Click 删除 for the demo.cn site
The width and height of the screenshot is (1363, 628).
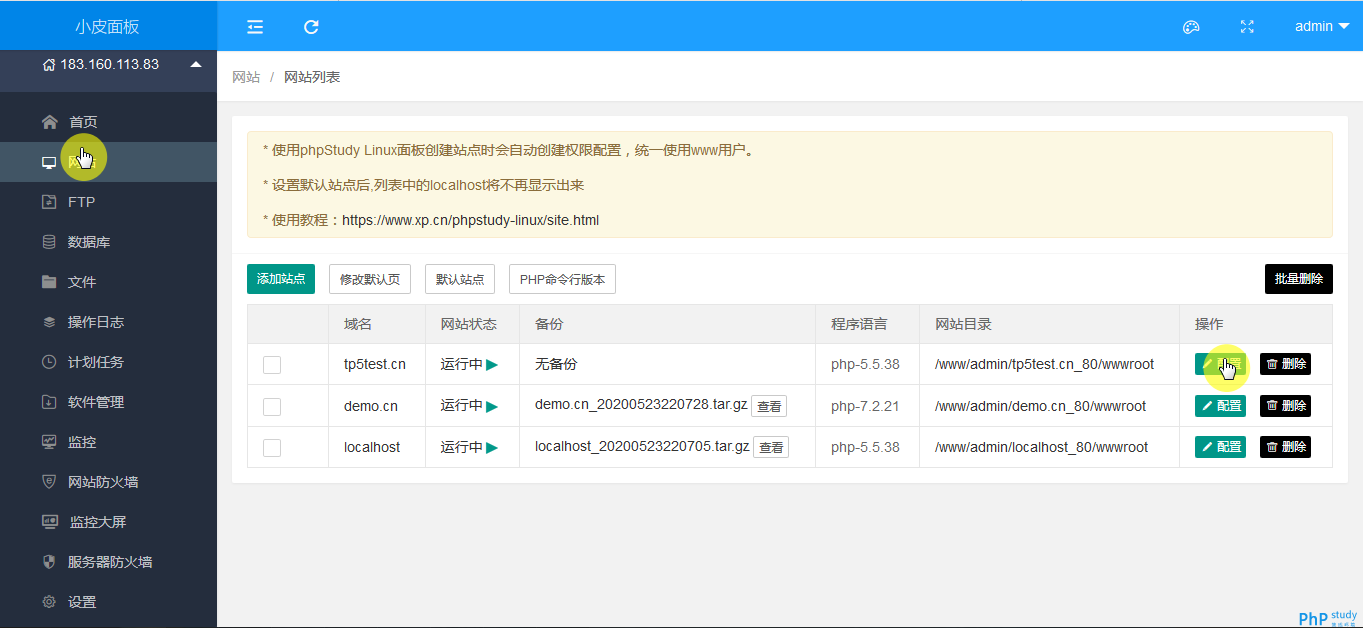(1285, 405)
